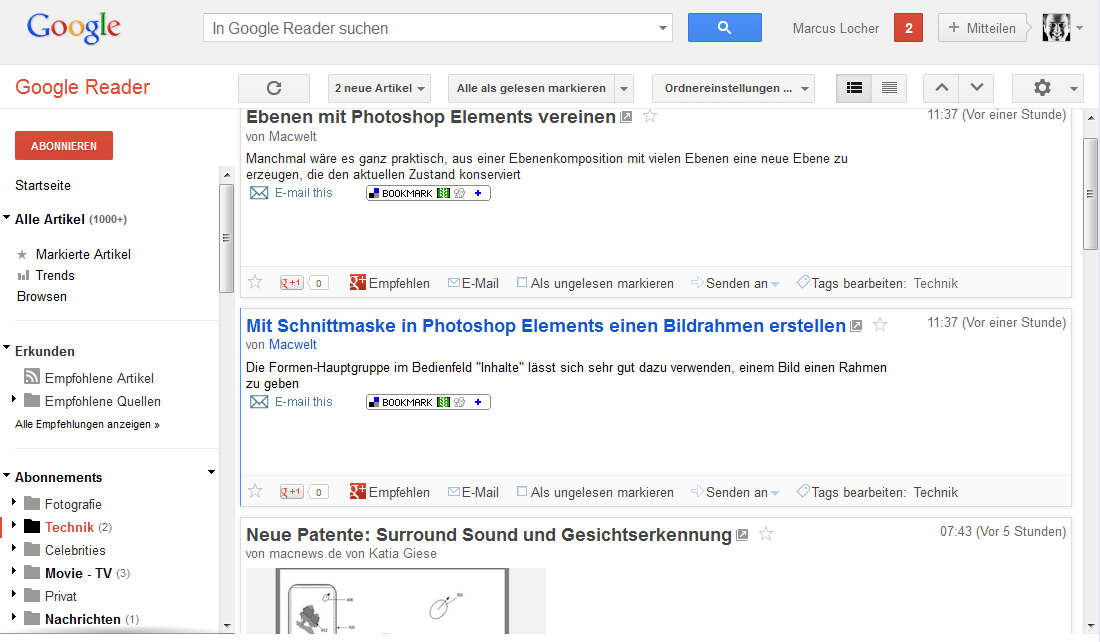Refresh the article list
The image size is (1100, 642).
tap(273, 88)
